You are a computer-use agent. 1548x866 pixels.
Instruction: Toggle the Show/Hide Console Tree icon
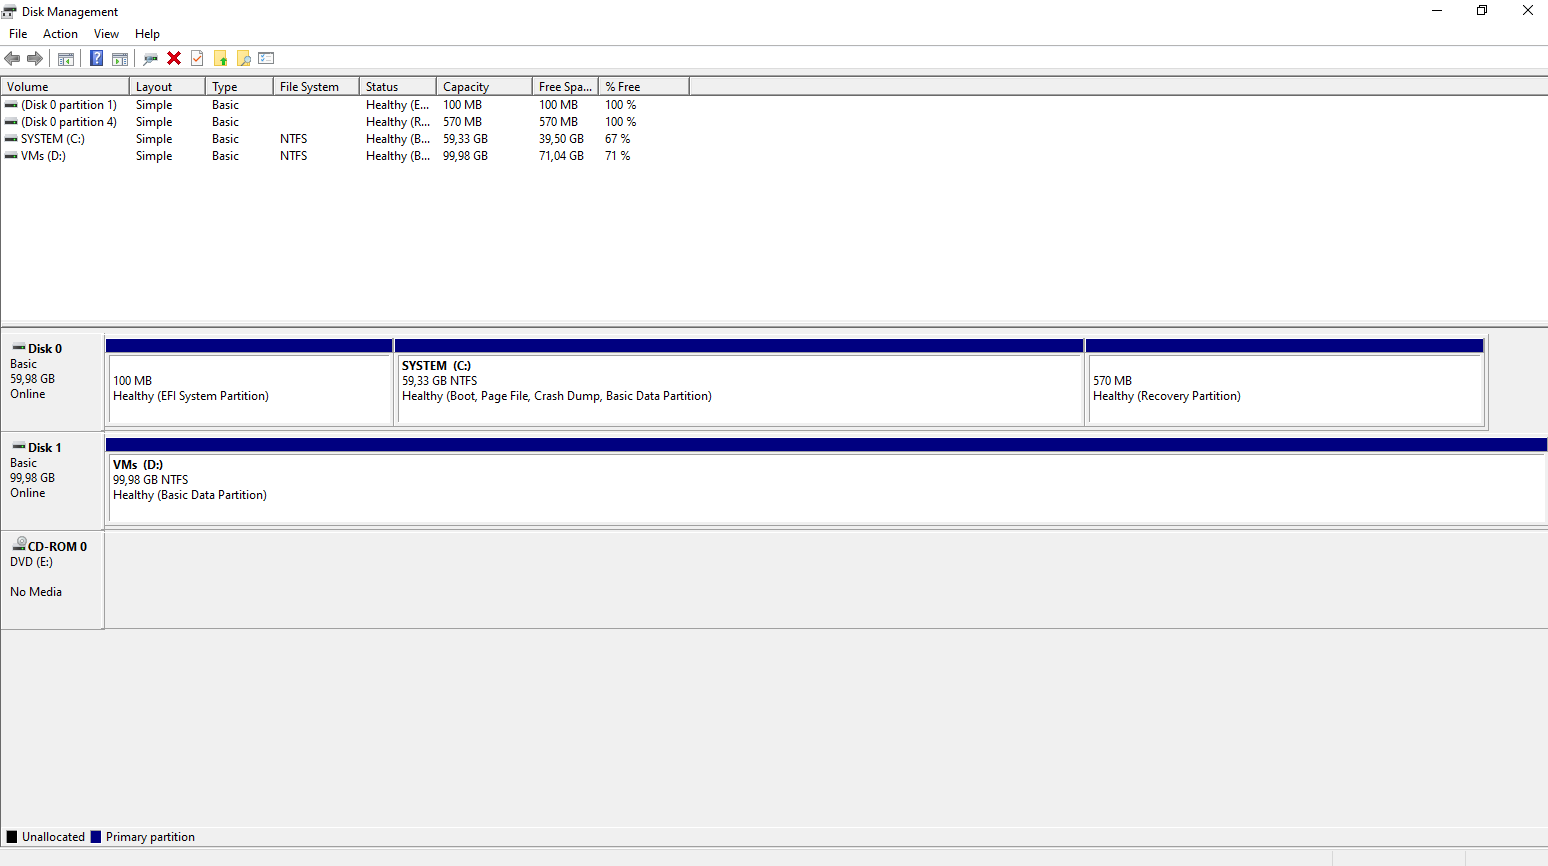66,58
